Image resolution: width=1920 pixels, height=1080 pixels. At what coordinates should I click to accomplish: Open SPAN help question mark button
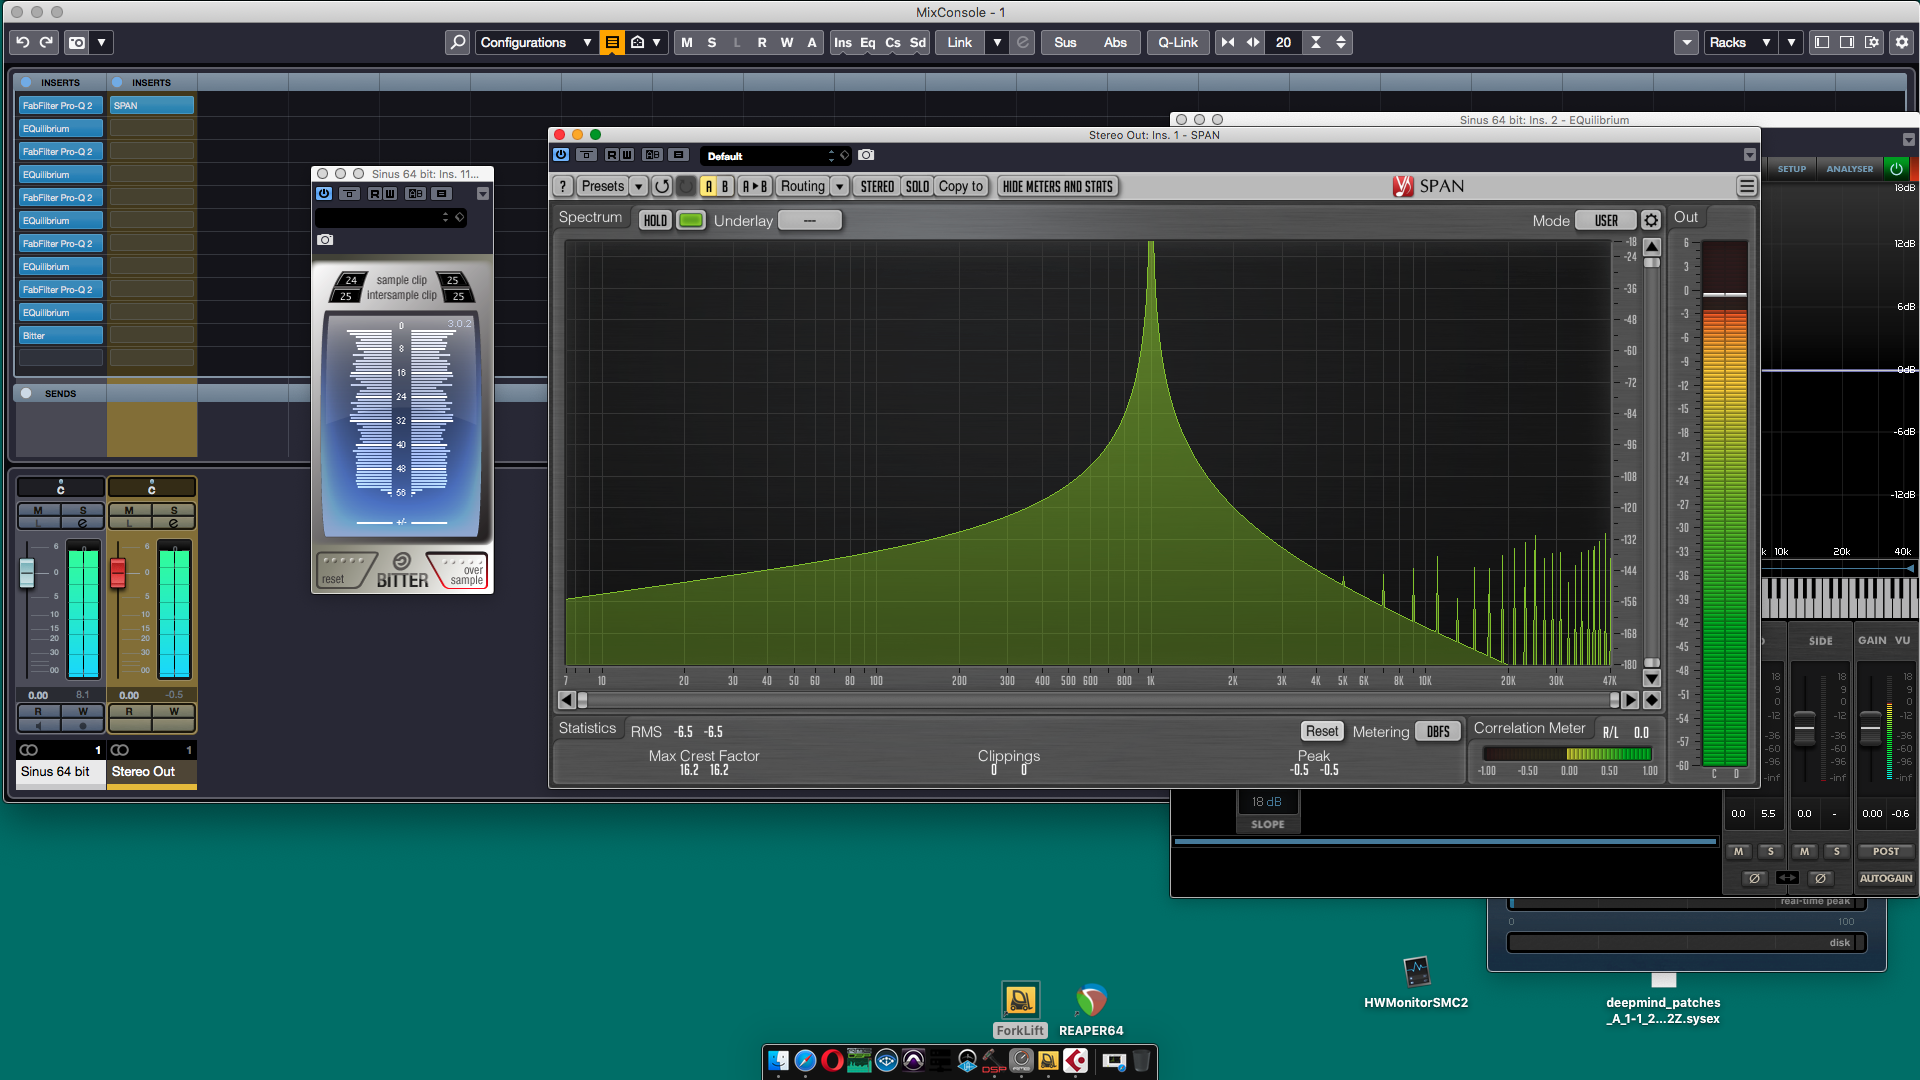point(563,187)
